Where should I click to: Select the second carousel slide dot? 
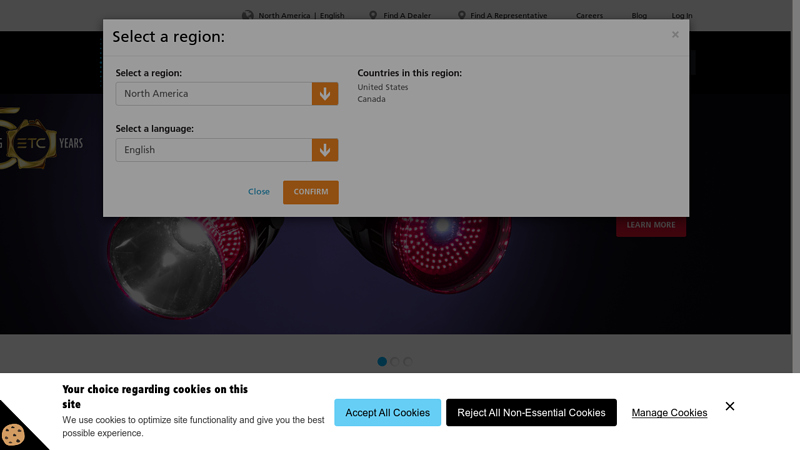[395, 362]
